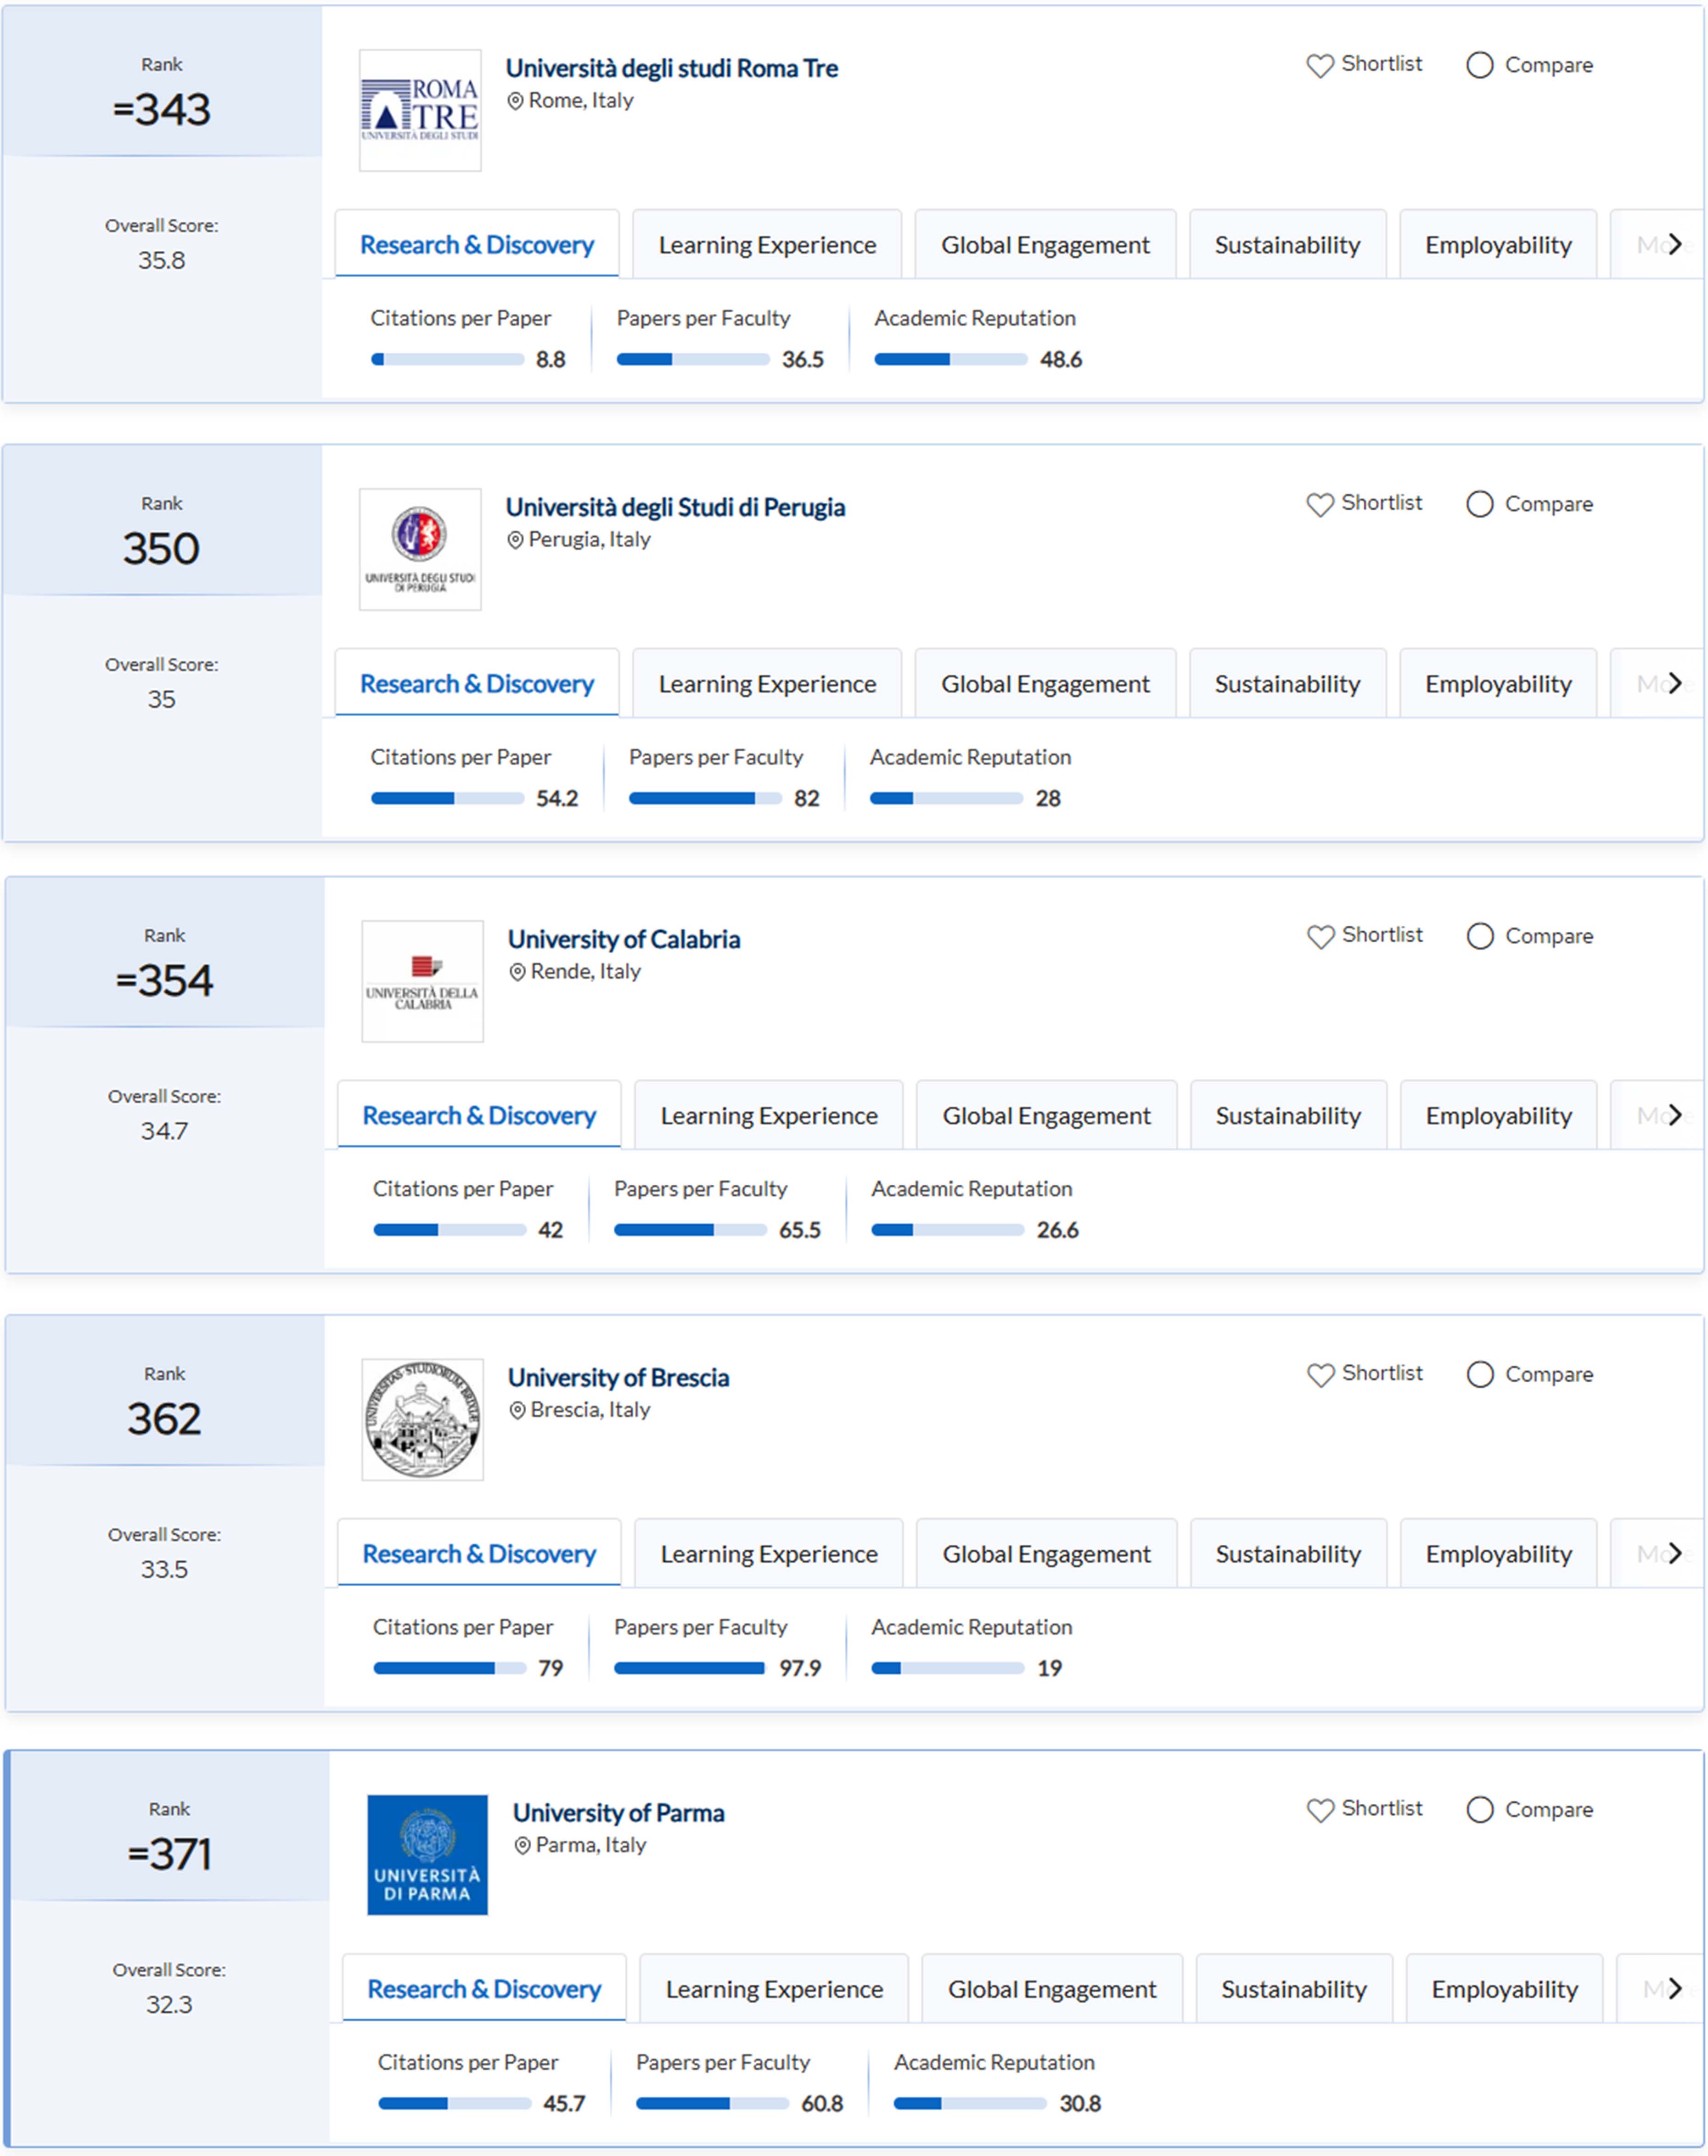Click Papers per Faculty bar for Brescia
Screen dimensions: 1708x2156
tap(689, 1668)
